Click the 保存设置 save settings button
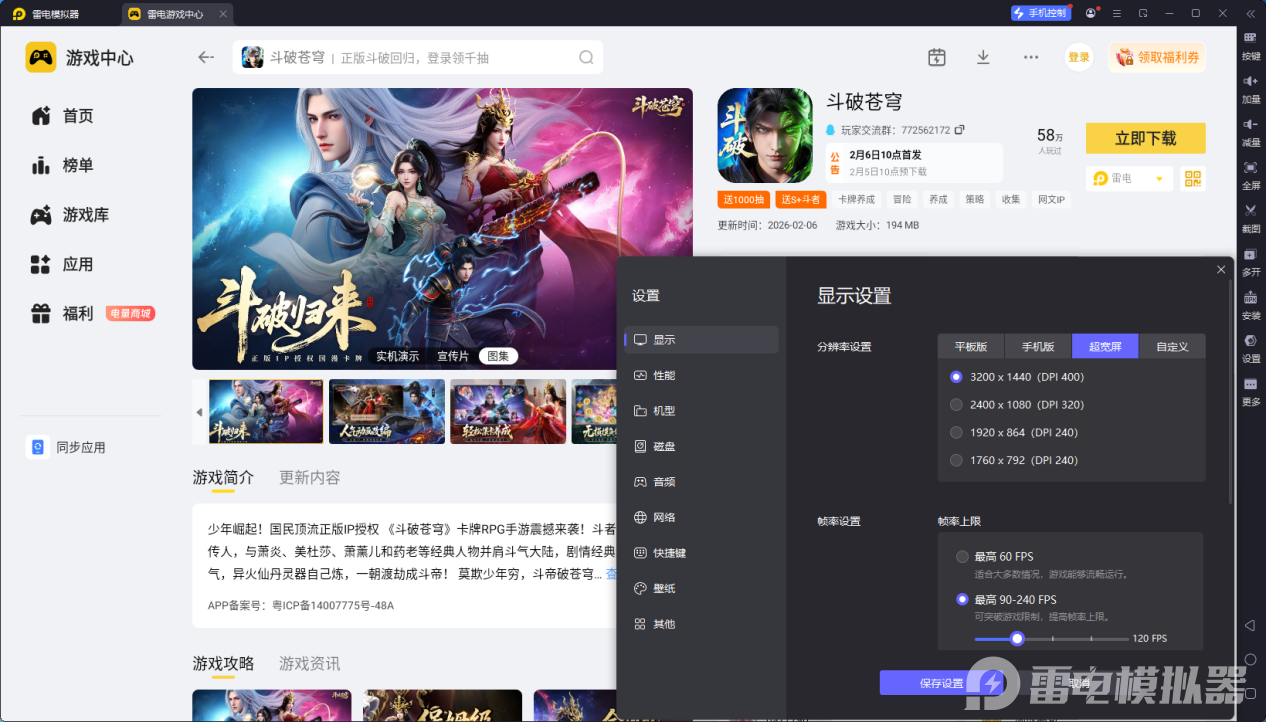The image size is (1266, 722). (x=941, y=683)
